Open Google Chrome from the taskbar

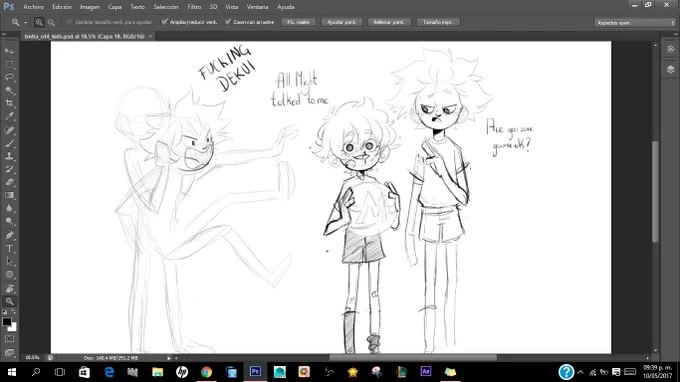pyautogui.click(x=206, y=372)
